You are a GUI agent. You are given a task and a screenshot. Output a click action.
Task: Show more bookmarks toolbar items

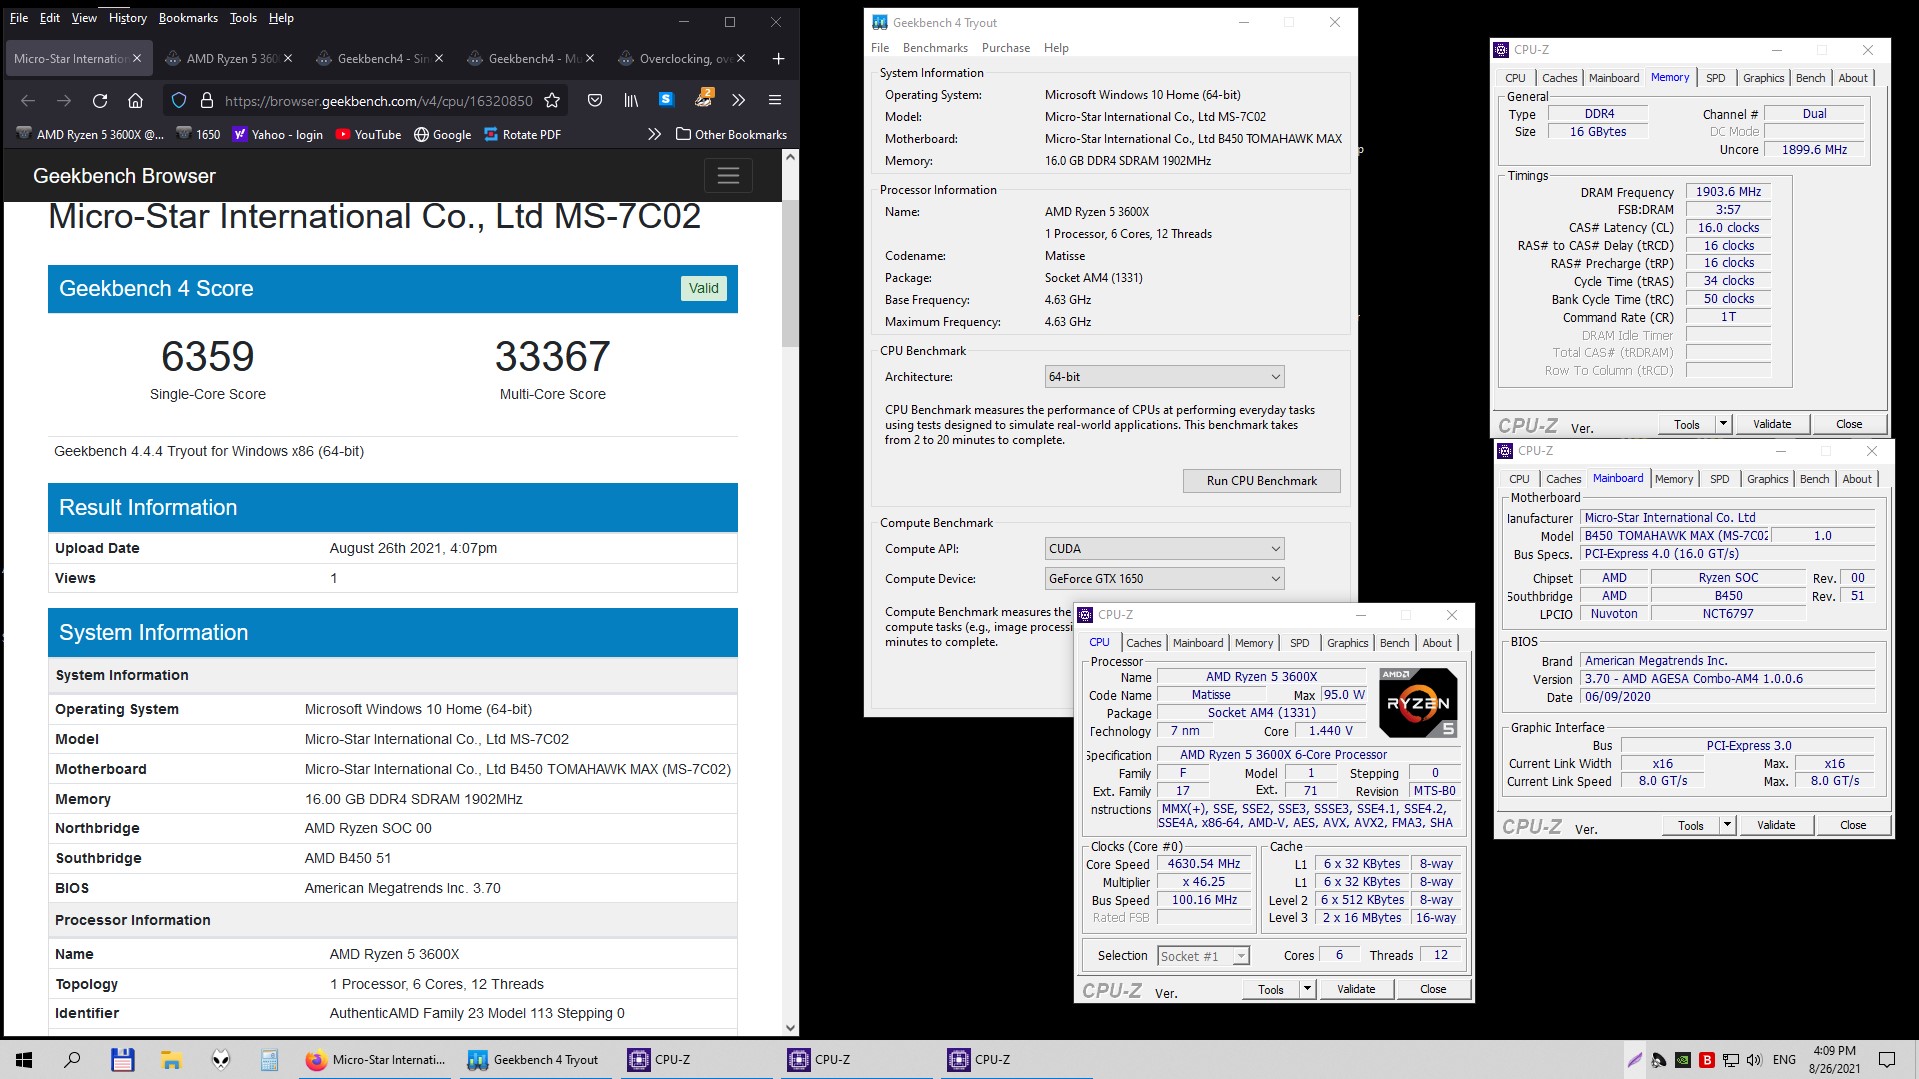click(x=654, y=134)
